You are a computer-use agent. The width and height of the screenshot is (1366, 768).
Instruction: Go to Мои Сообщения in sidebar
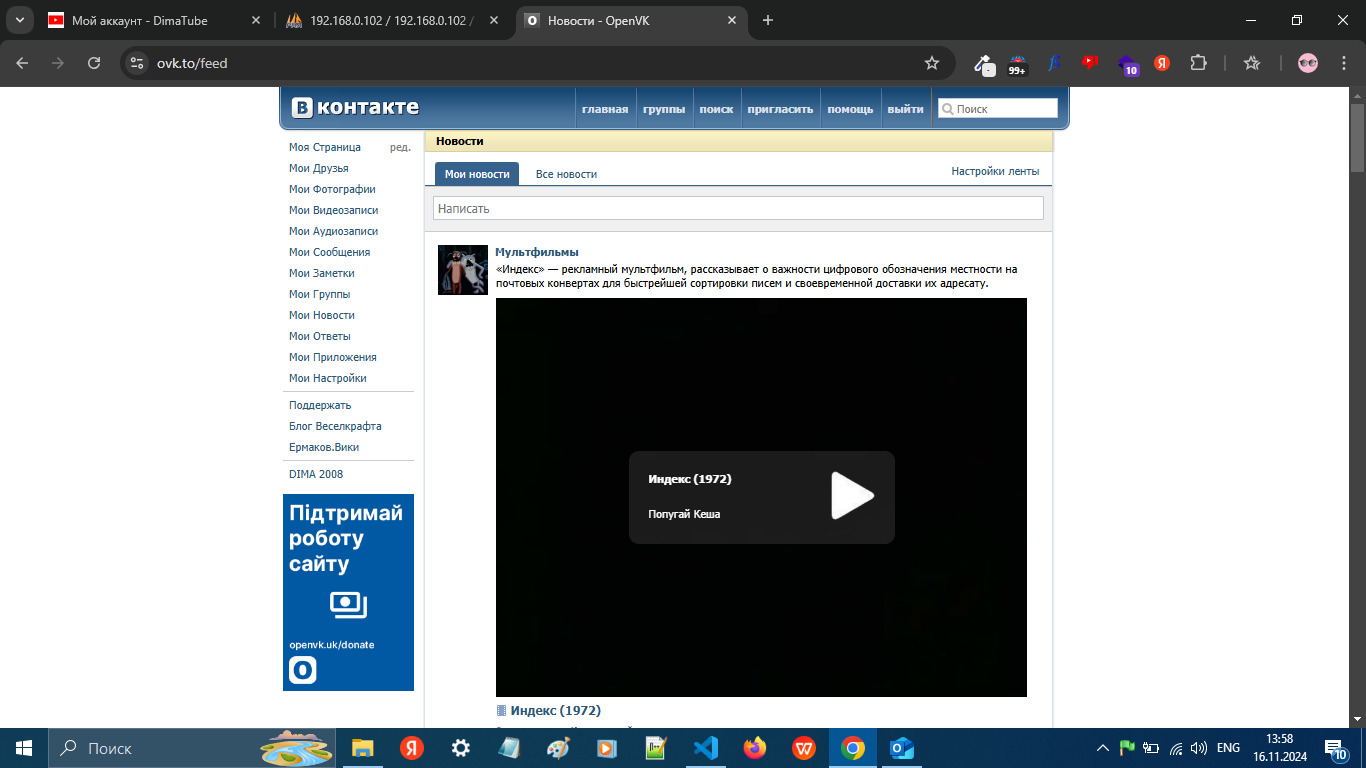[x=329, y=252]
